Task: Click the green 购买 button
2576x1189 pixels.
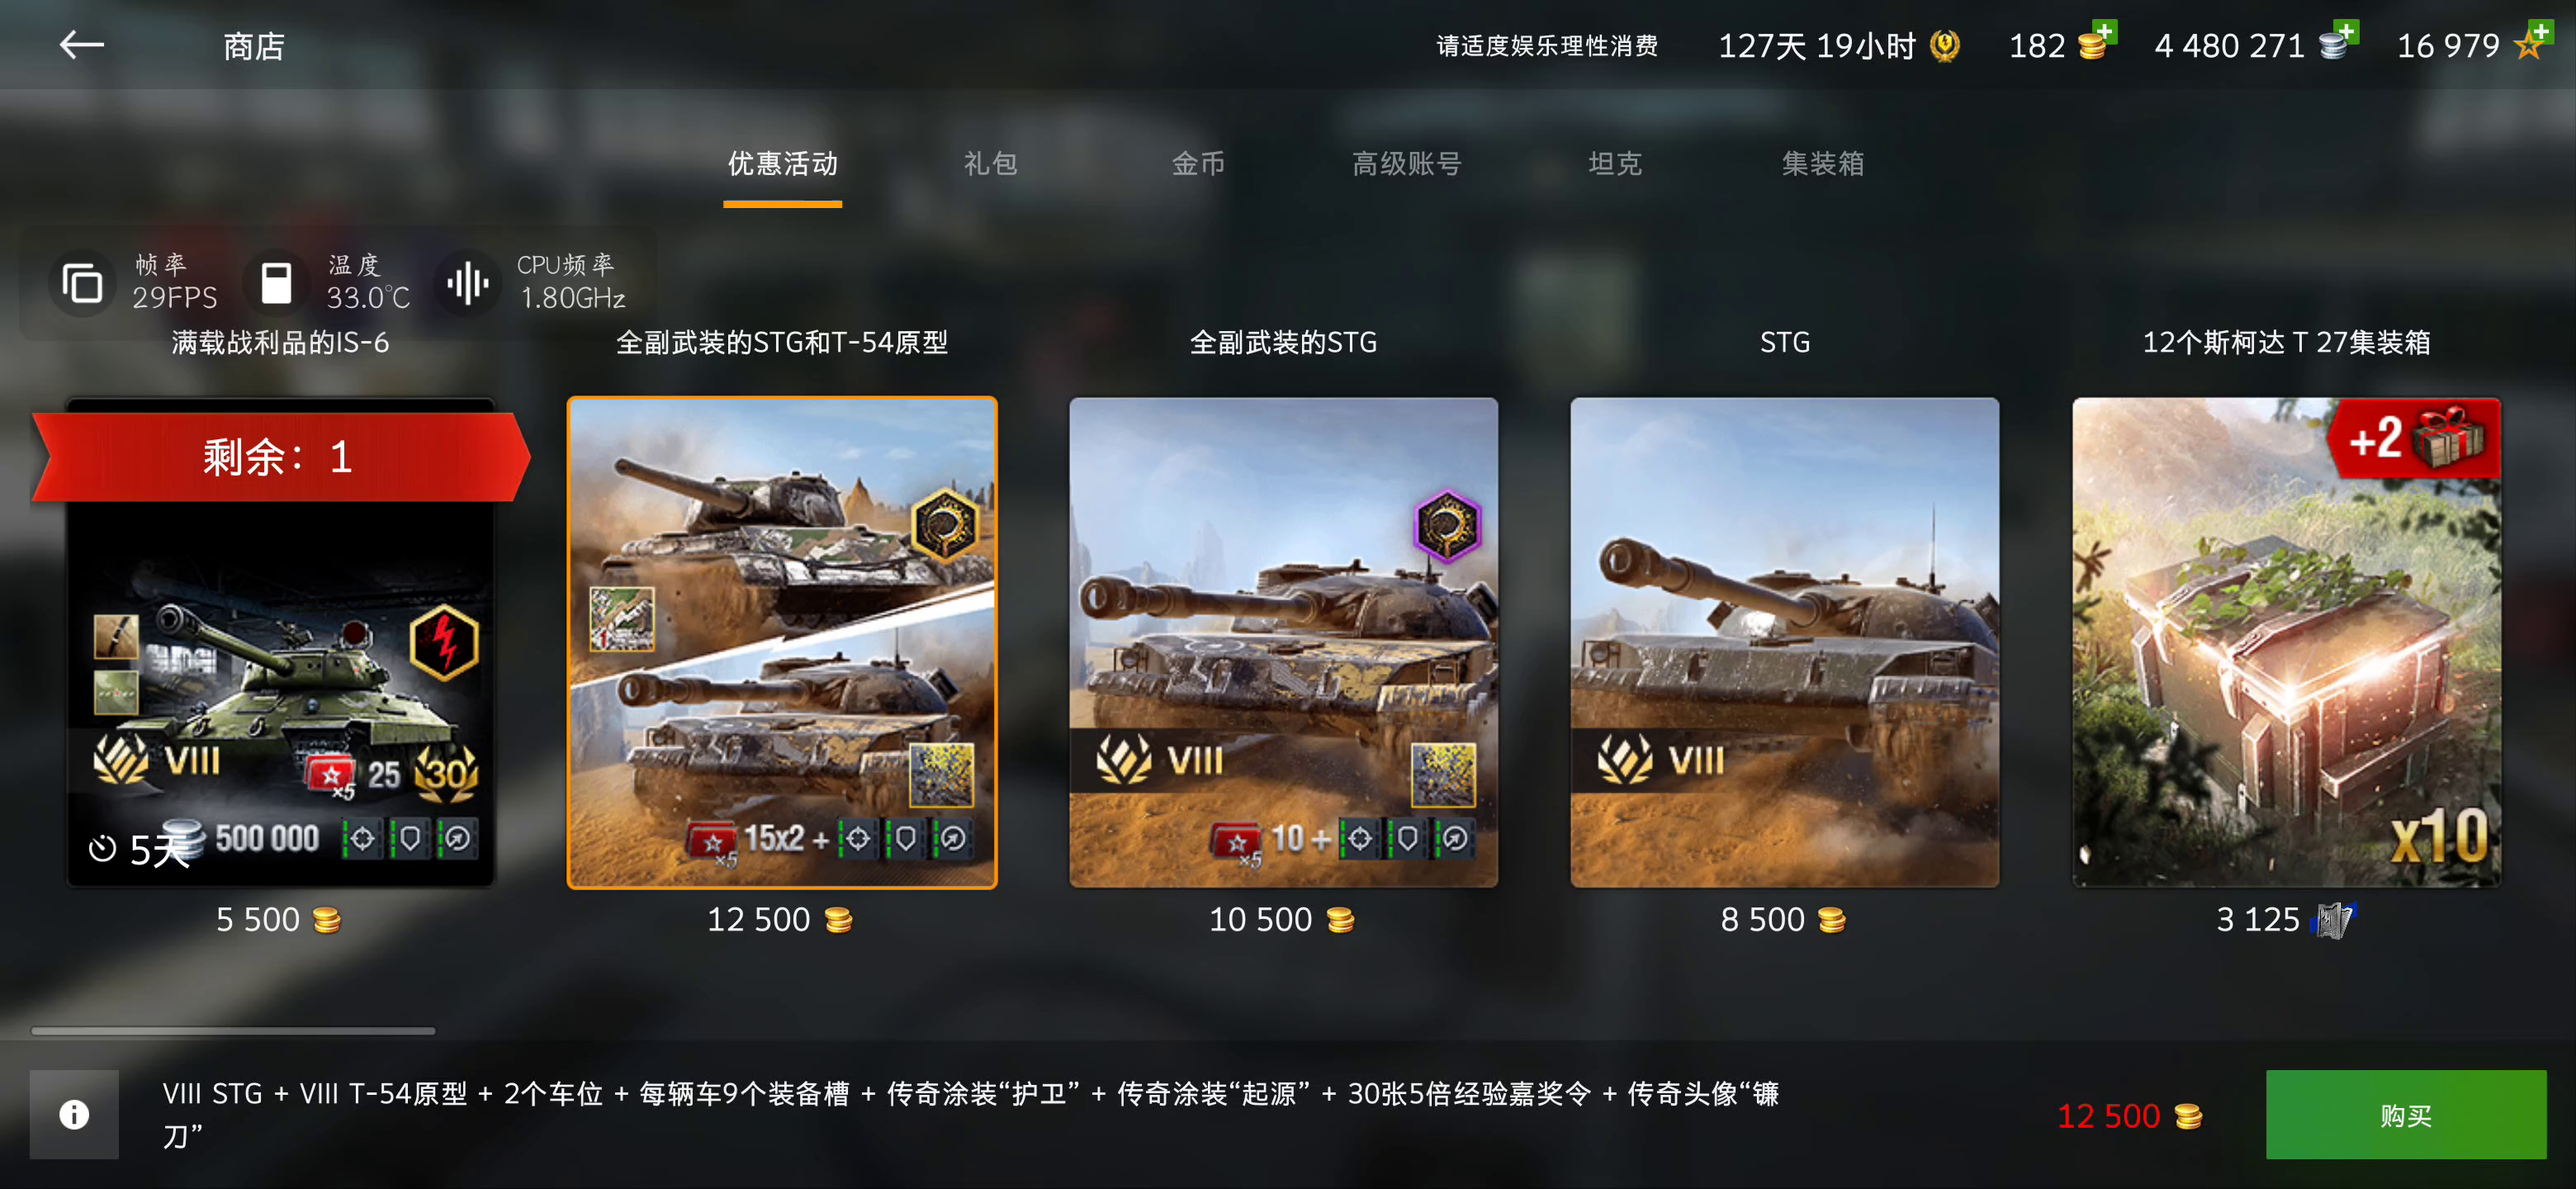Action: (2405, 1114)
